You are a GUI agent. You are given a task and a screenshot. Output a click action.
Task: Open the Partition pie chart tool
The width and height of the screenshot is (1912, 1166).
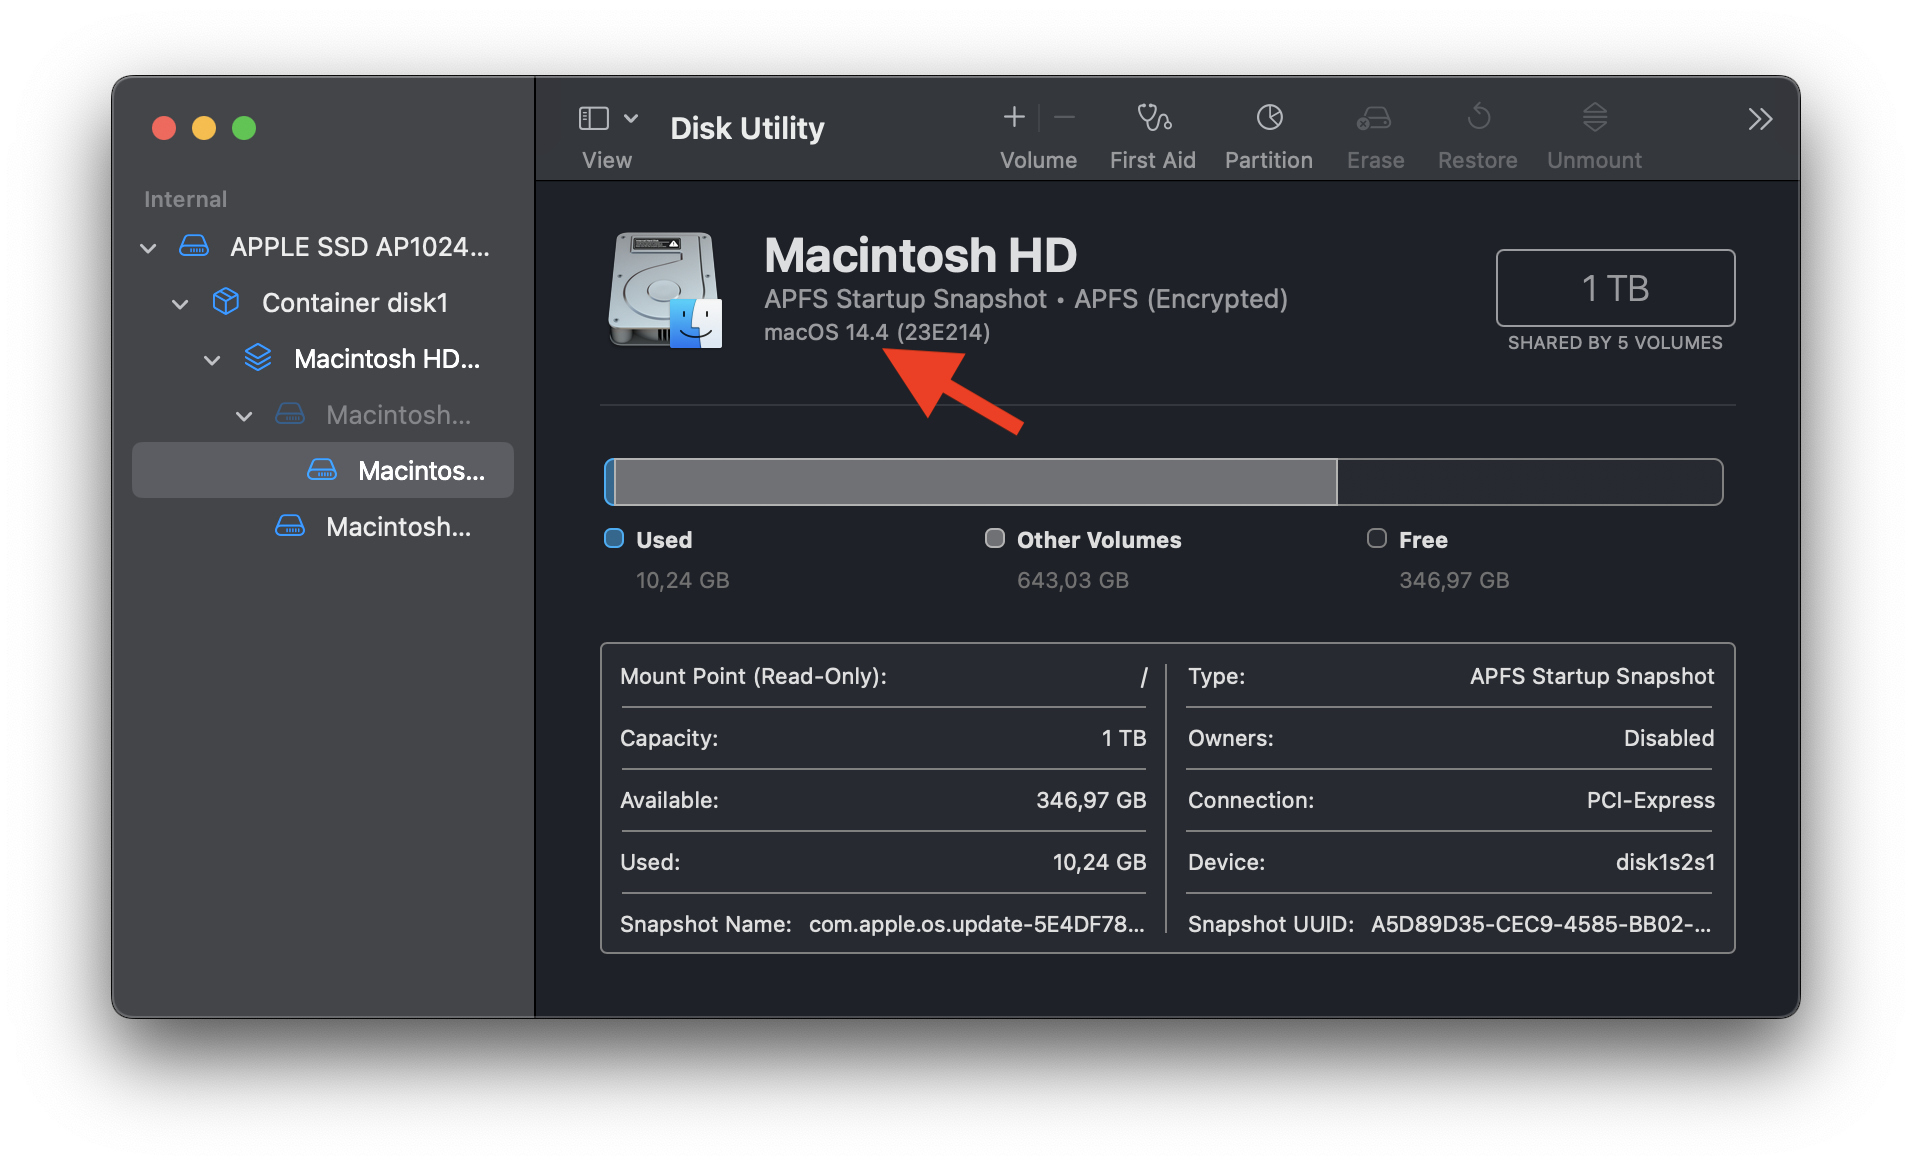[x=1269, y=119]
